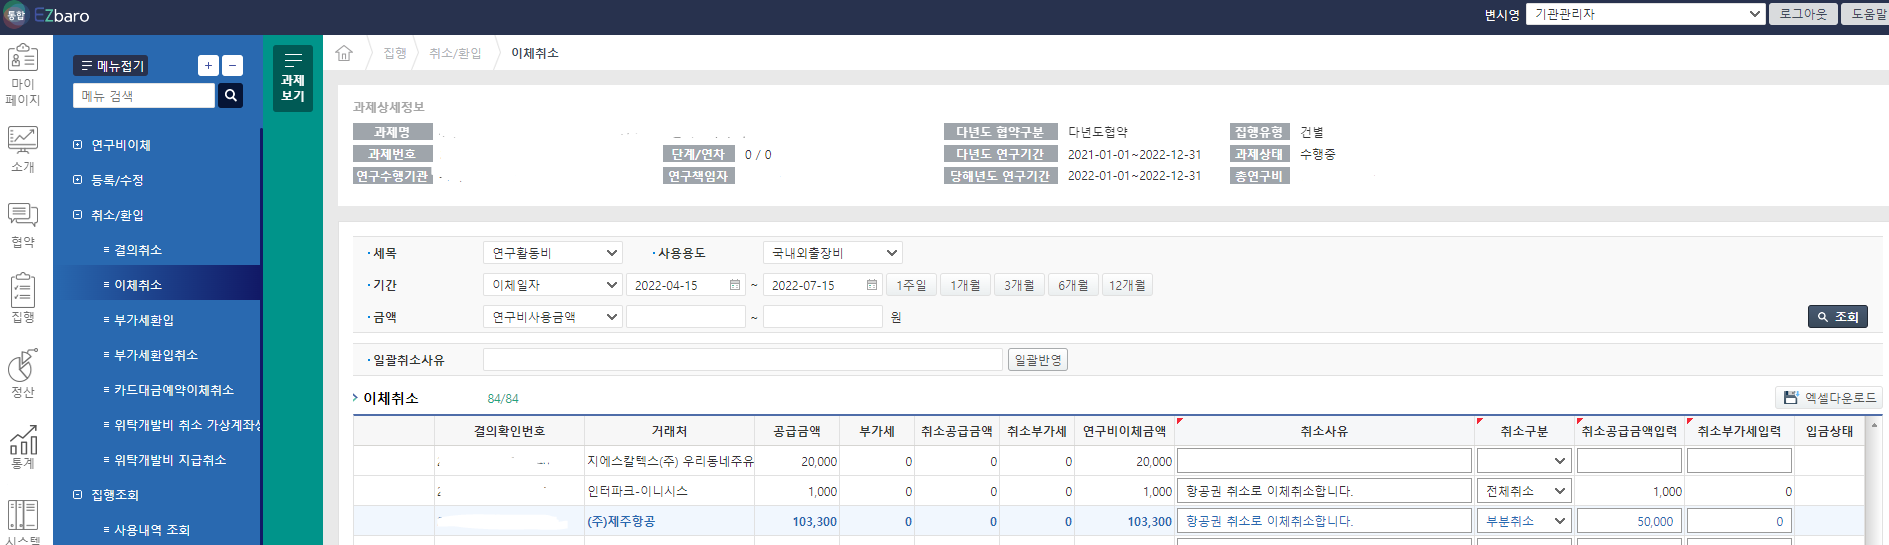Focus the minimum amount input field
This screenshot has width=1889, height=545.
(x=686, y=317)
